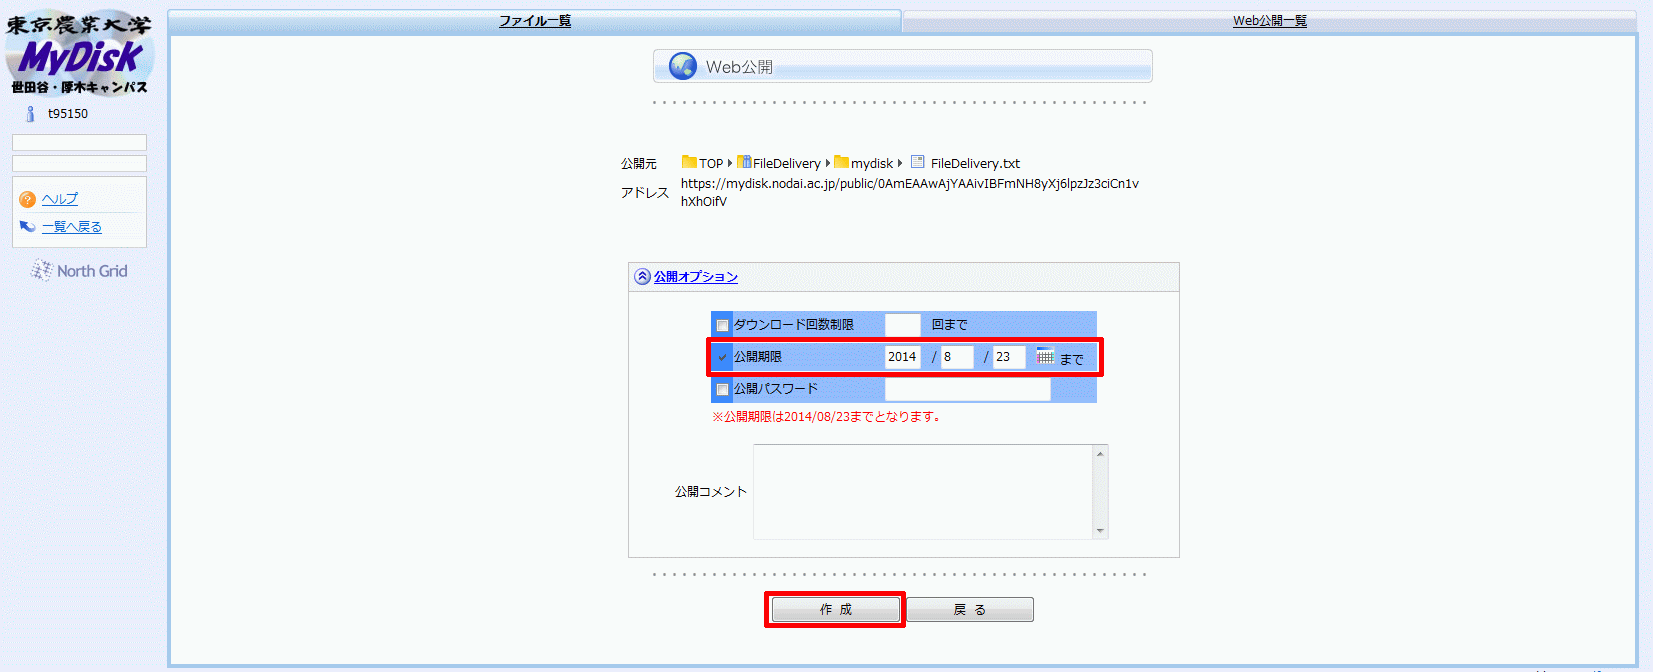Click the comment box scroll up arrow
The height and width of the screenshot is (672, 1653).
tap(1100, 453)
